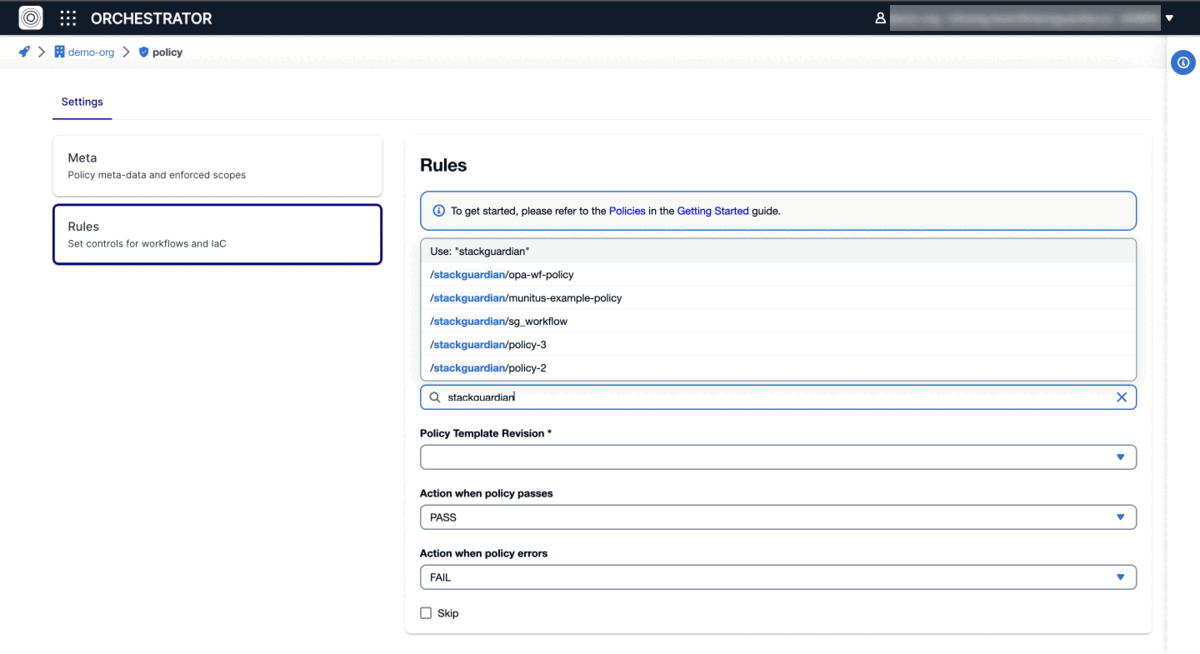Select the Meta settings section
This screenshot has width=1200, height=654.
(x=217, y=166)
